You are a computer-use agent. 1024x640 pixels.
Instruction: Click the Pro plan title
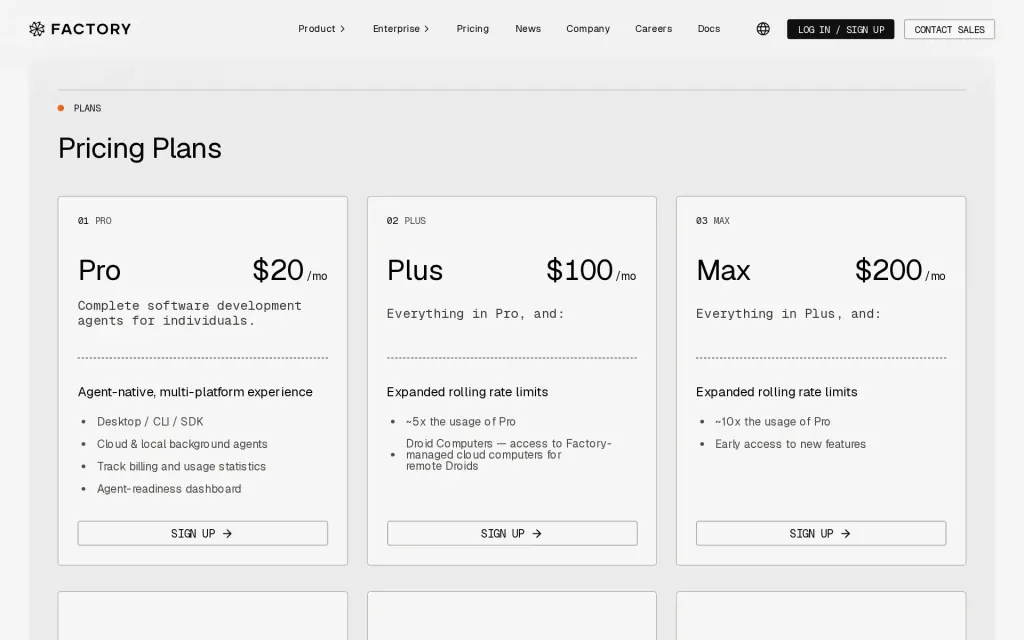[x=99, y=270]
